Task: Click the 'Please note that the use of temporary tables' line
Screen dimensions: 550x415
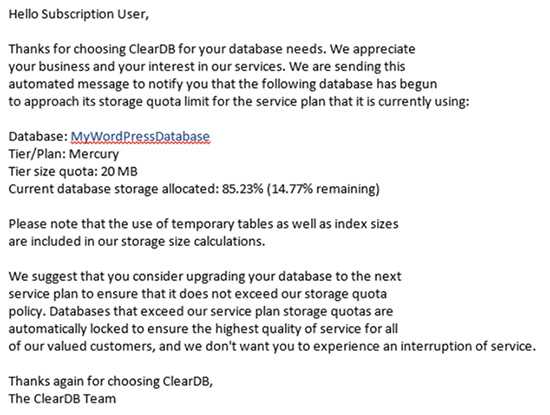Action: tap(203, 224)
